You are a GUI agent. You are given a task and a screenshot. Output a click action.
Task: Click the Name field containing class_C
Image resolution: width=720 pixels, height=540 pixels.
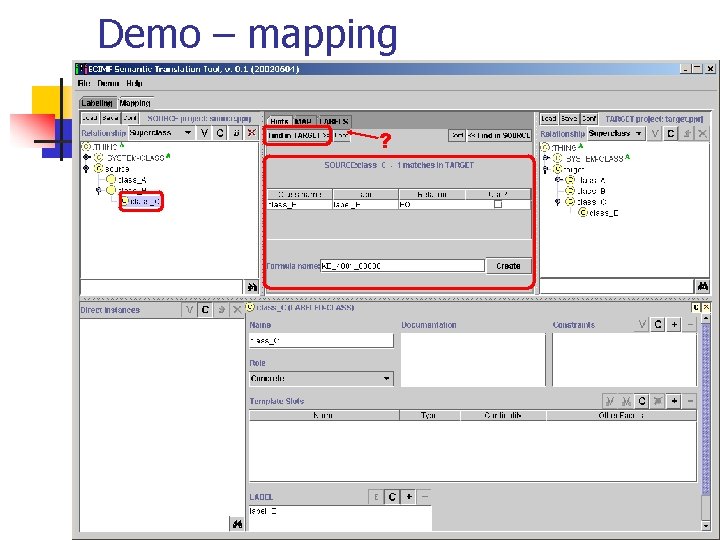(321, 341)
